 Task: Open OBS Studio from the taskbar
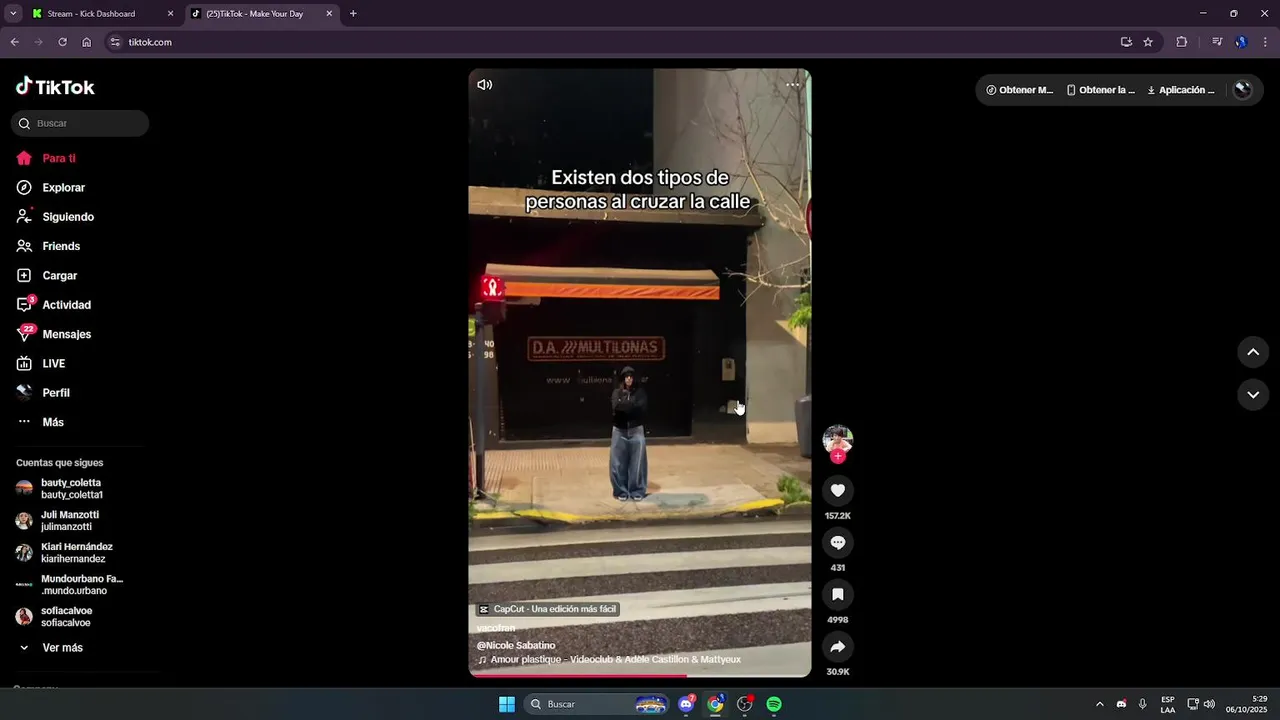[x=745, y=704]
